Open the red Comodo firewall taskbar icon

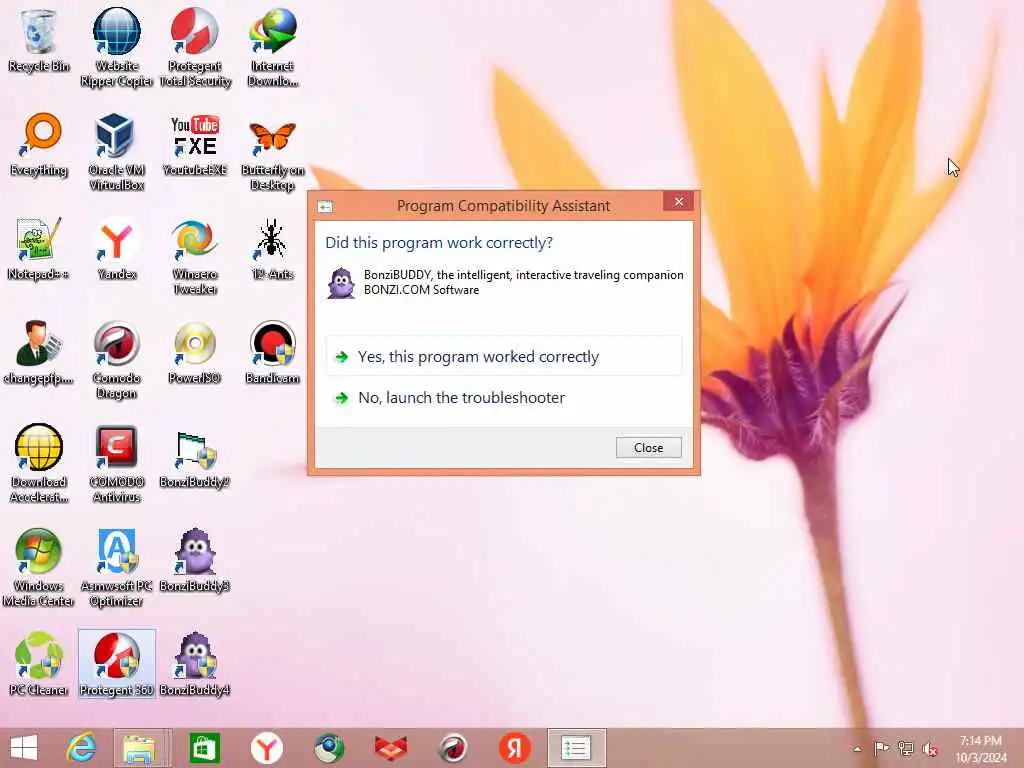pos(391,748)
